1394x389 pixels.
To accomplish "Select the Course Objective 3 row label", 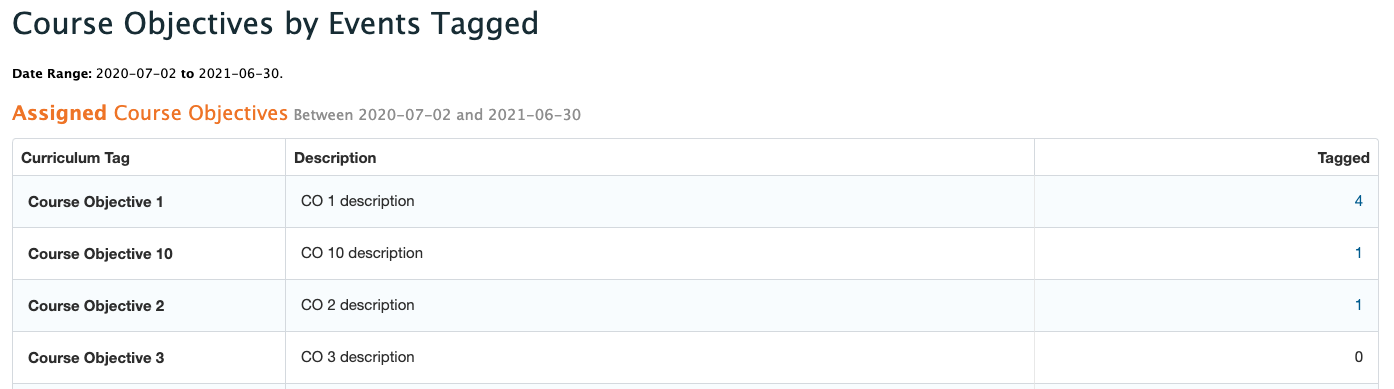I will pyautogui.click(x=96, y=358).
